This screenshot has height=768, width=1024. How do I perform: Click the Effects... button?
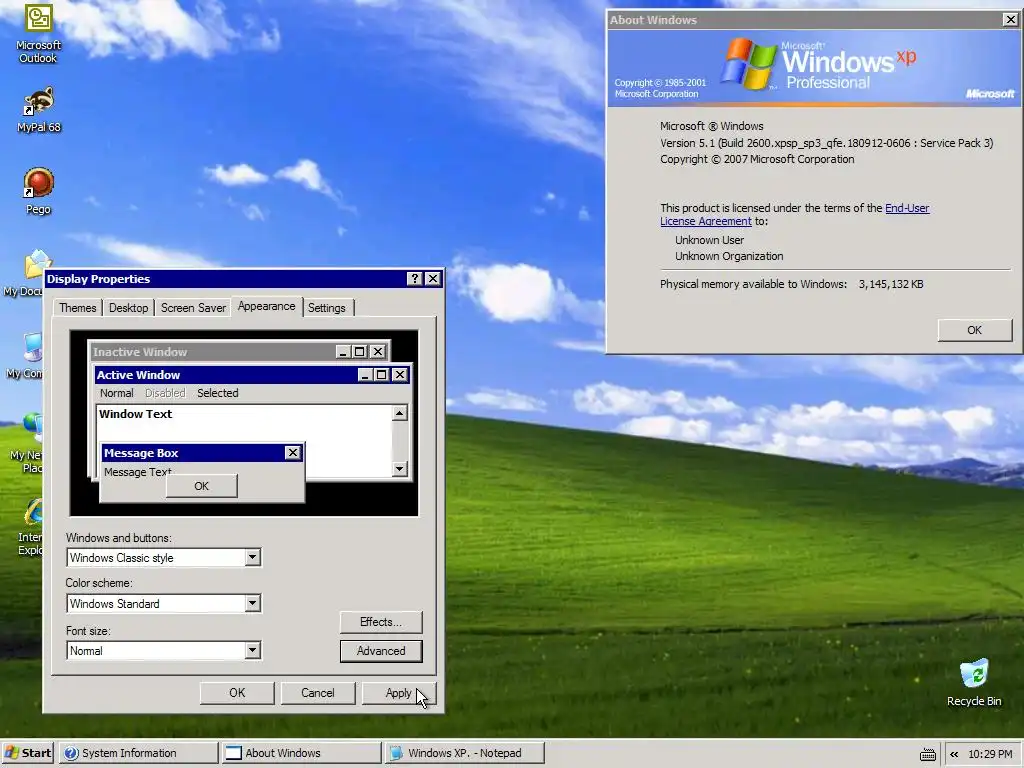381,622
